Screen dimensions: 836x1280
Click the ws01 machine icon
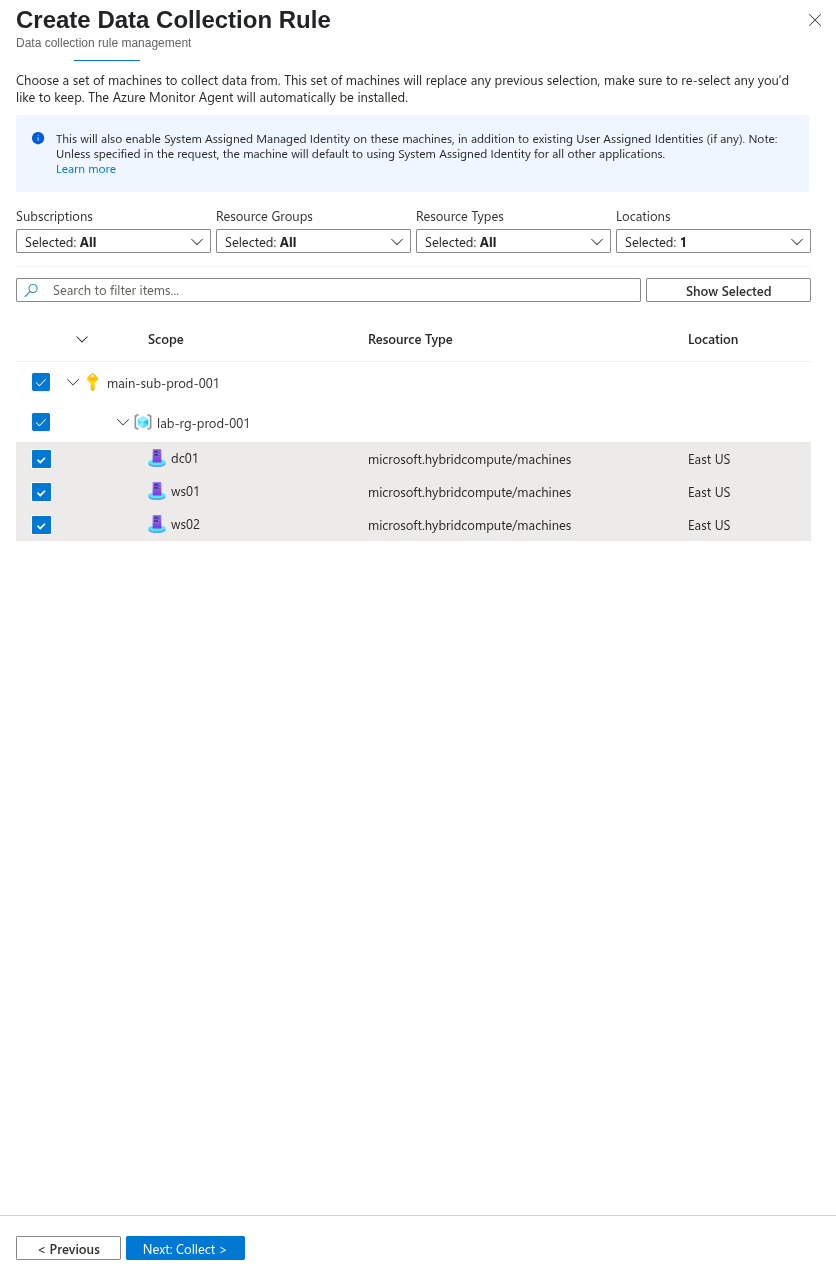(x=157, y=491)
